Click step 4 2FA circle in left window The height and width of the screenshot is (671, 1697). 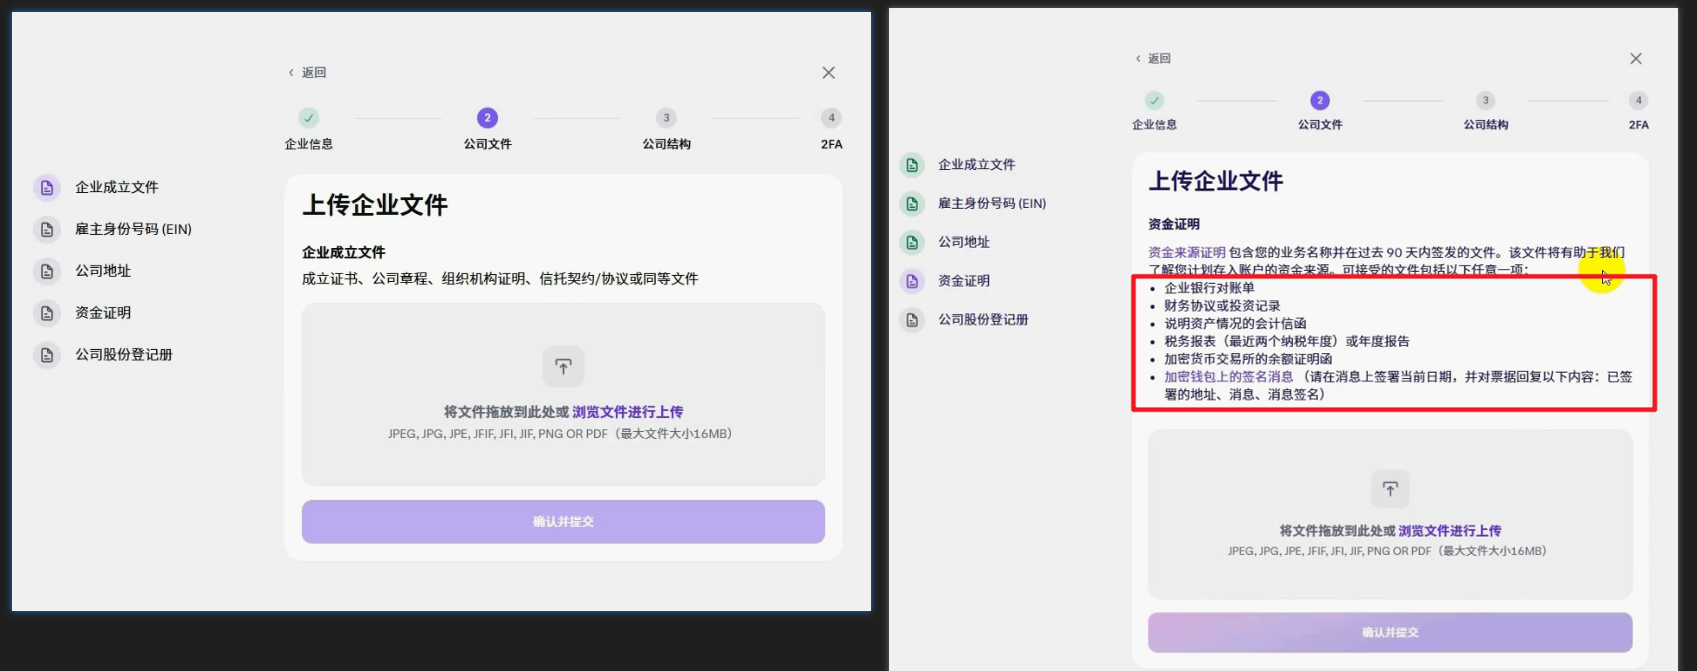tap(831, 118)
